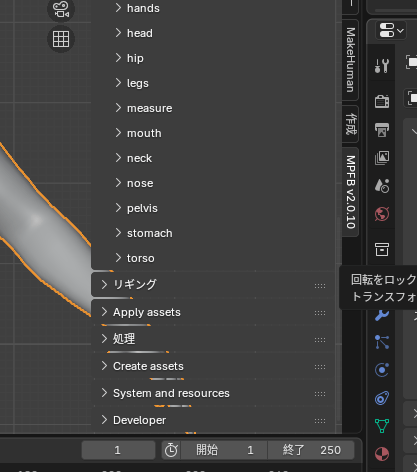The height and width of the screenshot is (472, 417).
Task: Expand the torso section
Action: (x=135, y=258)
